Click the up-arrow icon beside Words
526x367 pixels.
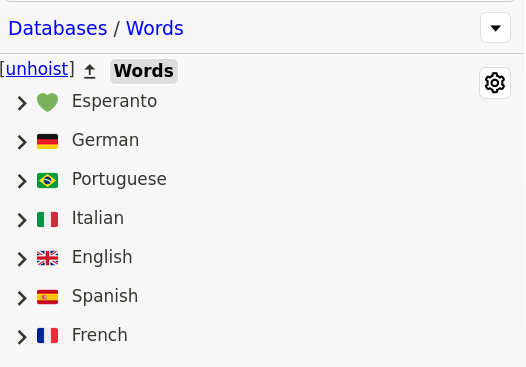click(x=90, y=71)
